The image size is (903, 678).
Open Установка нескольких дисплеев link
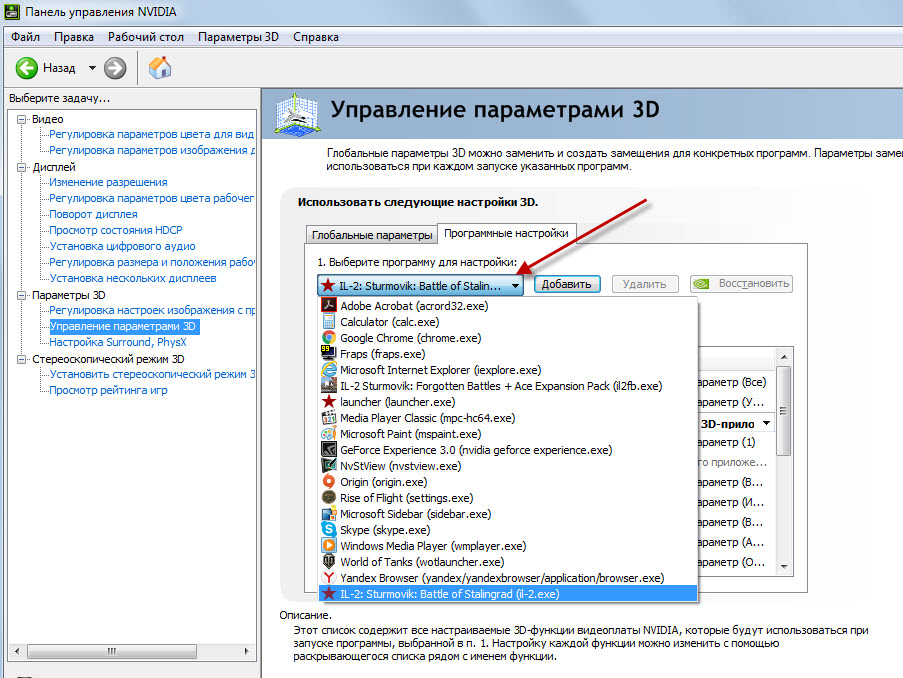tap(133, 278)
